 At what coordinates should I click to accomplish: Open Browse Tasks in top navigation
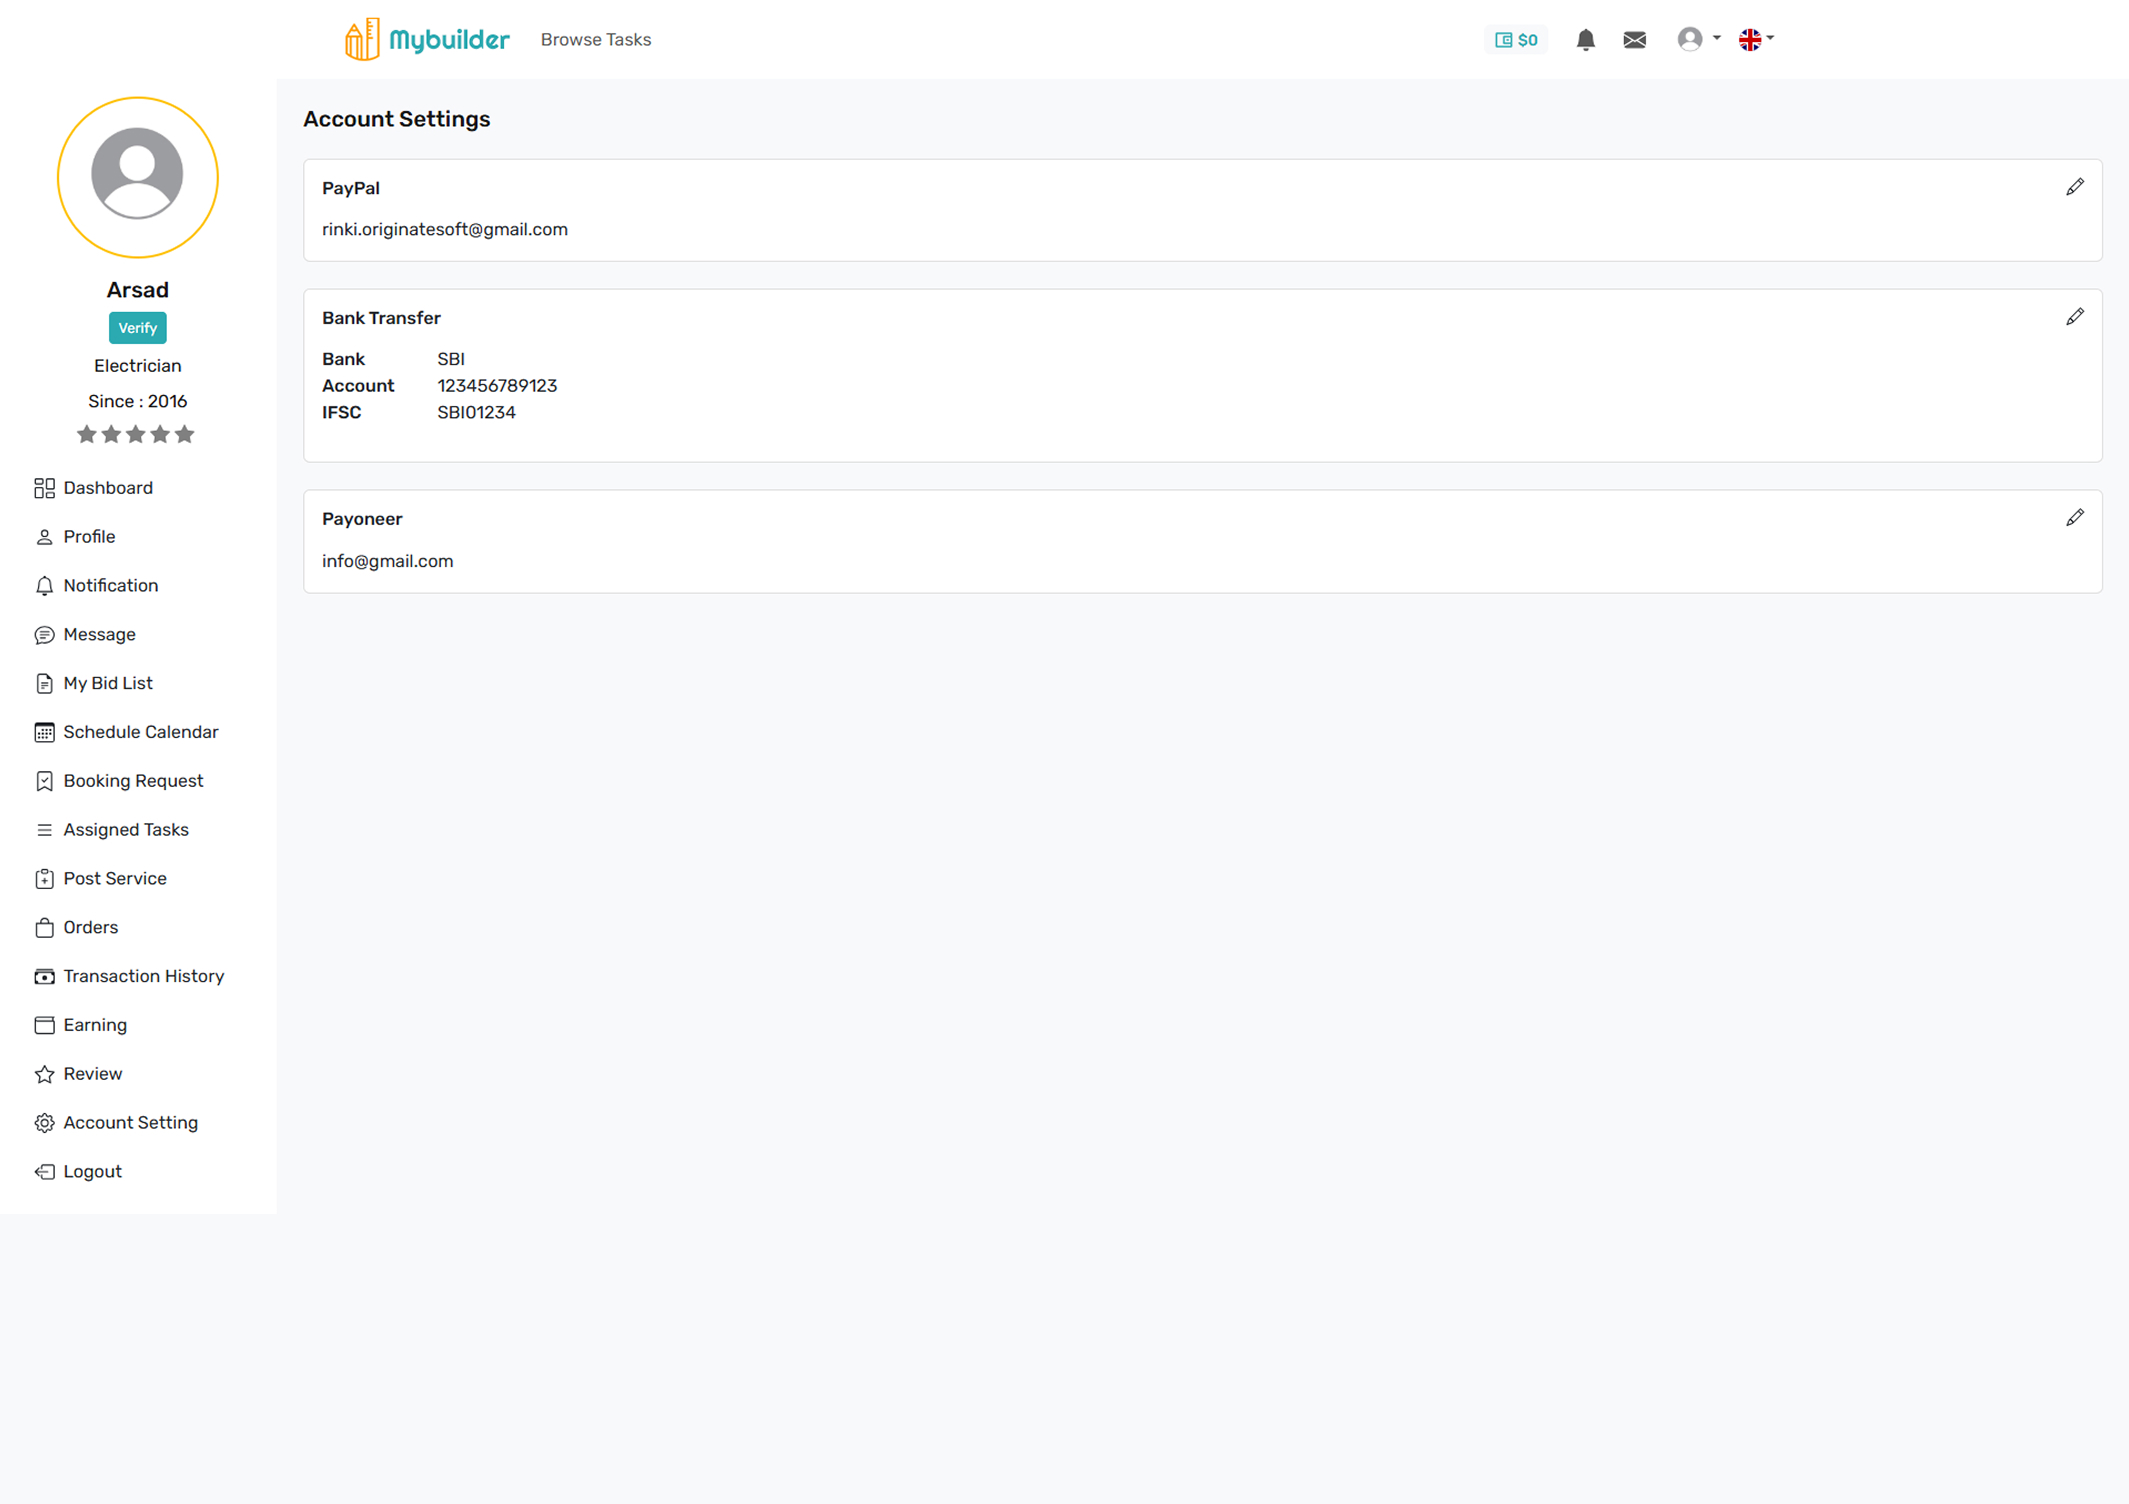click(595, 40)
